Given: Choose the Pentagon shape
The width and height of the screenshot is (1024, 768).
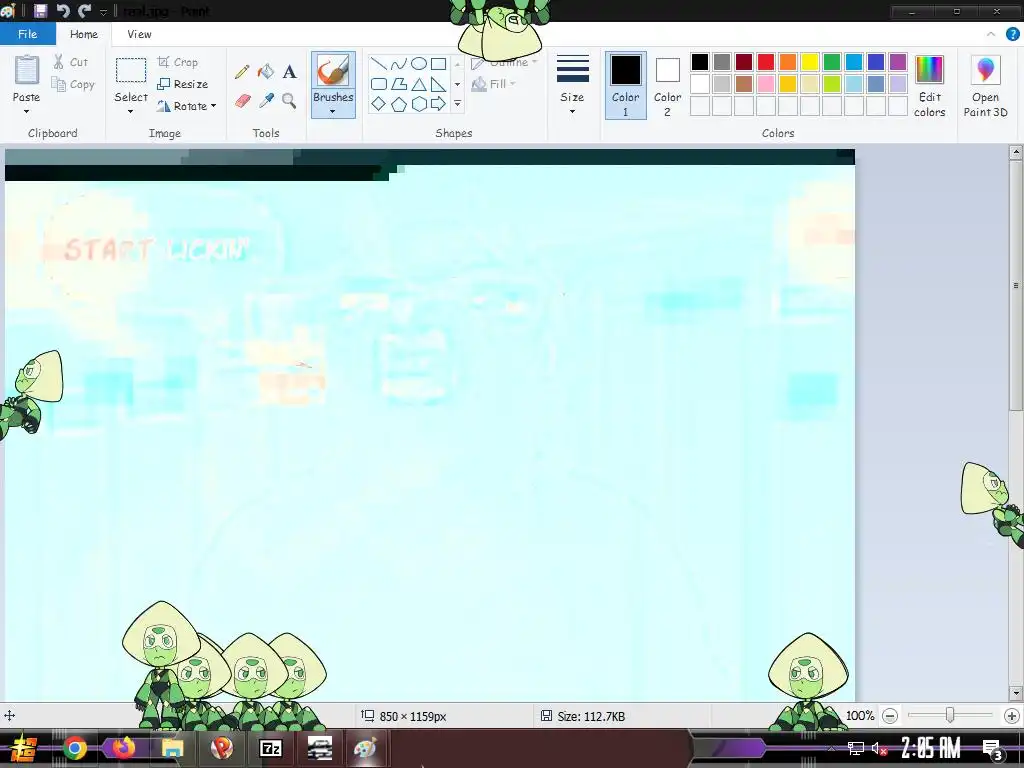Looking at the screenshot, I should (x=398, y=103).
